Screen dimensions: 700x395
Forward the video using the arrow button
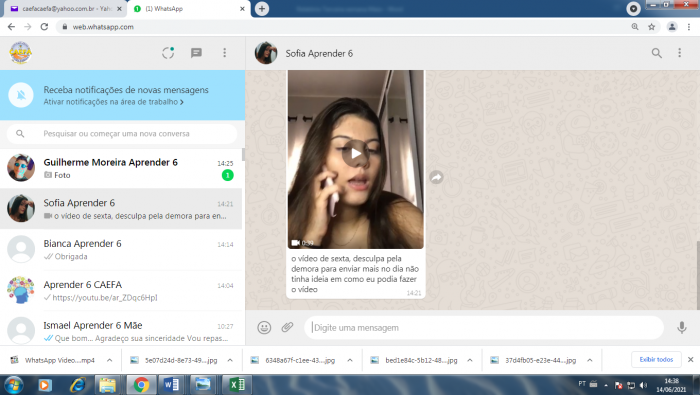tap(436, 177)
